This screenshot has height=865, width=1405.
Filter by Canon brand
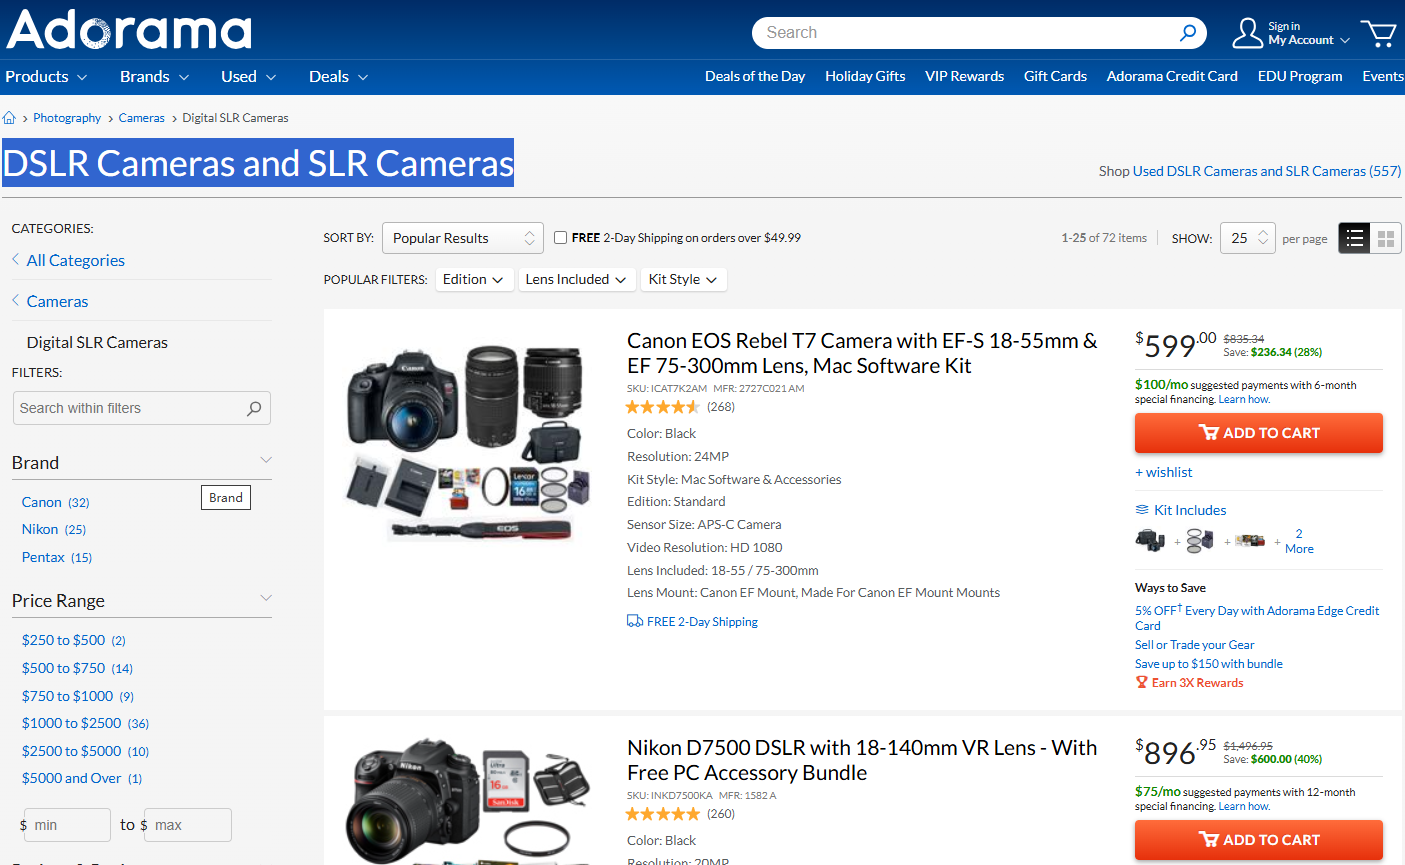point(56,502)
